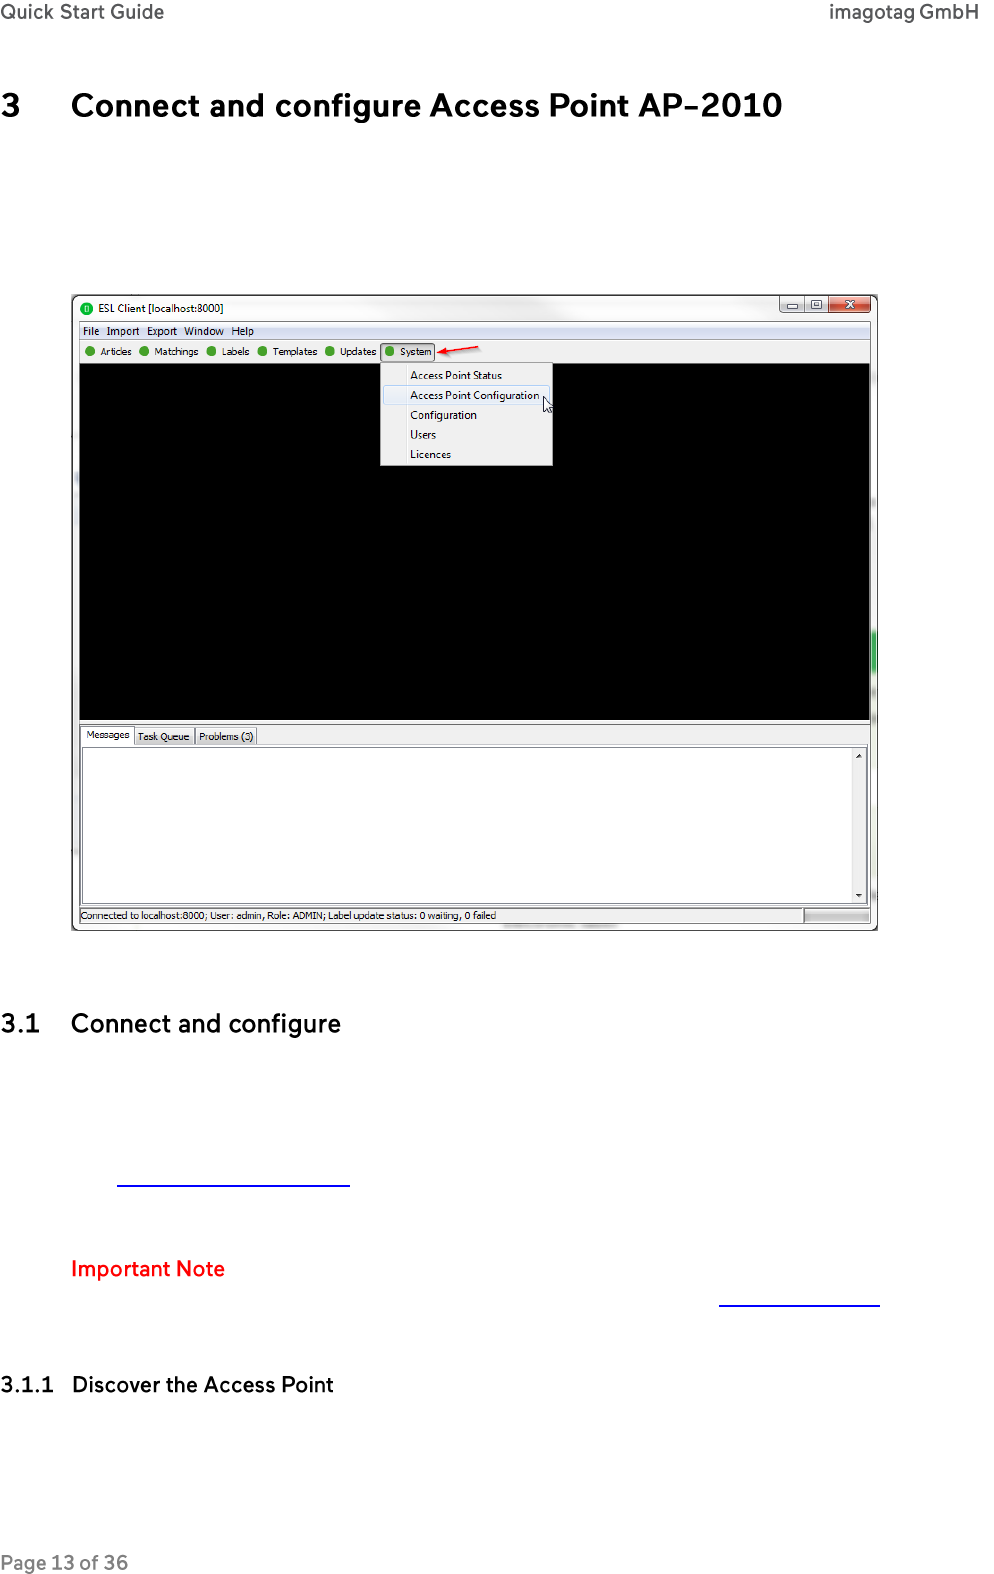The height and width of the screenshot is (1574, 994).
Task: Click the '3.1.1 Discover the Access Point' heading
Action: [x=167, y=1385]
